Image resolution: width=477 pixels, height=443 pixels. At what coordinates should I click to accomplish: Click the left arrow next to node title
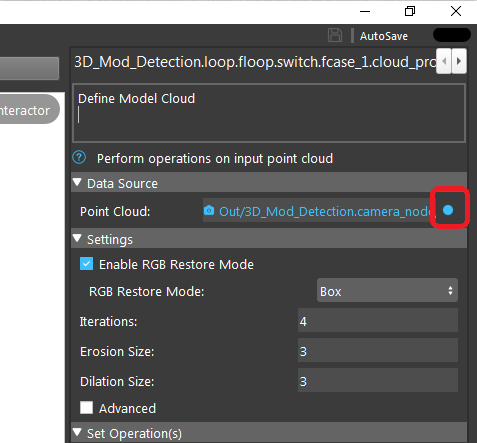pos(444,61)
